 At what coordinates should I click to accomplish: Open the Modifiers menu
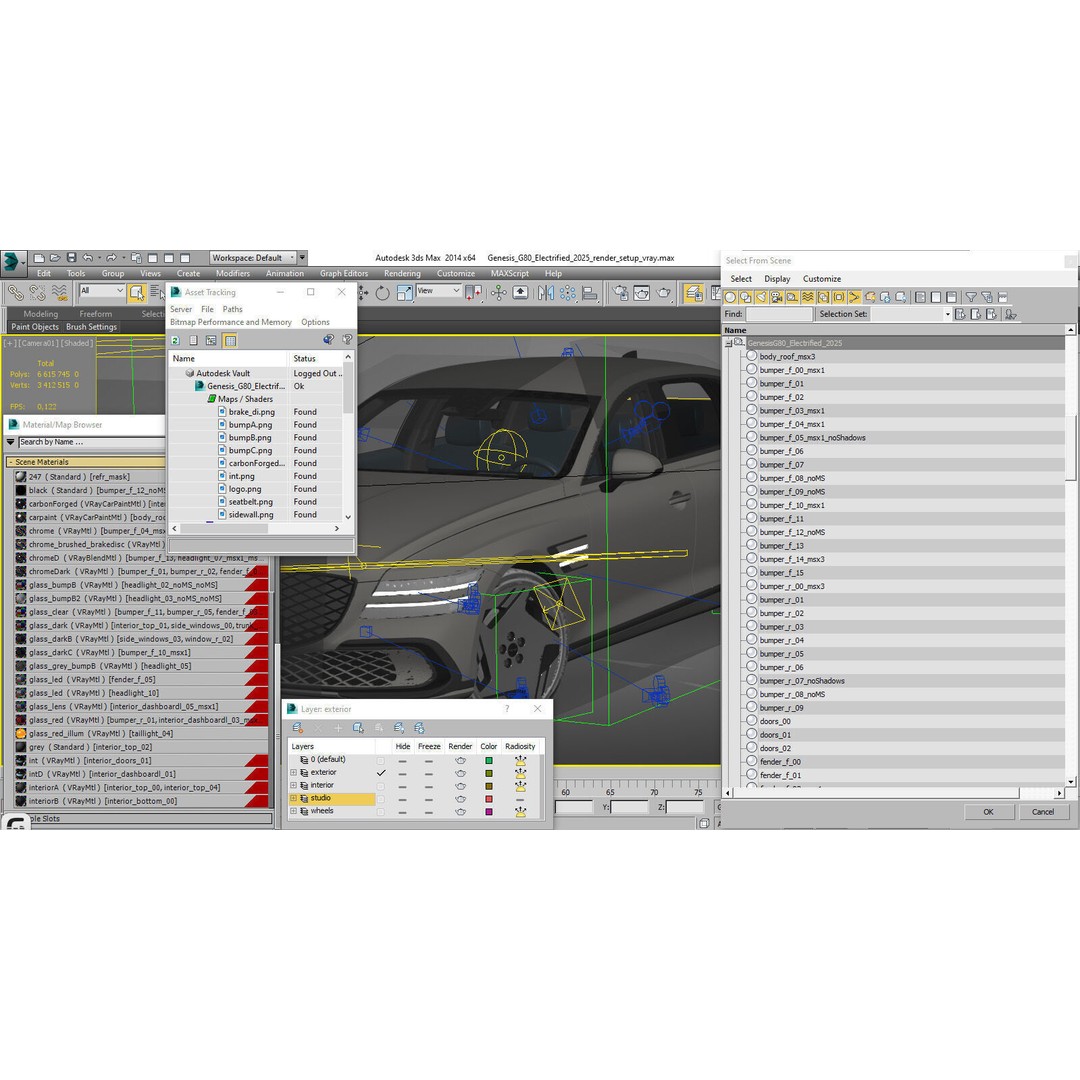(233, 273)
